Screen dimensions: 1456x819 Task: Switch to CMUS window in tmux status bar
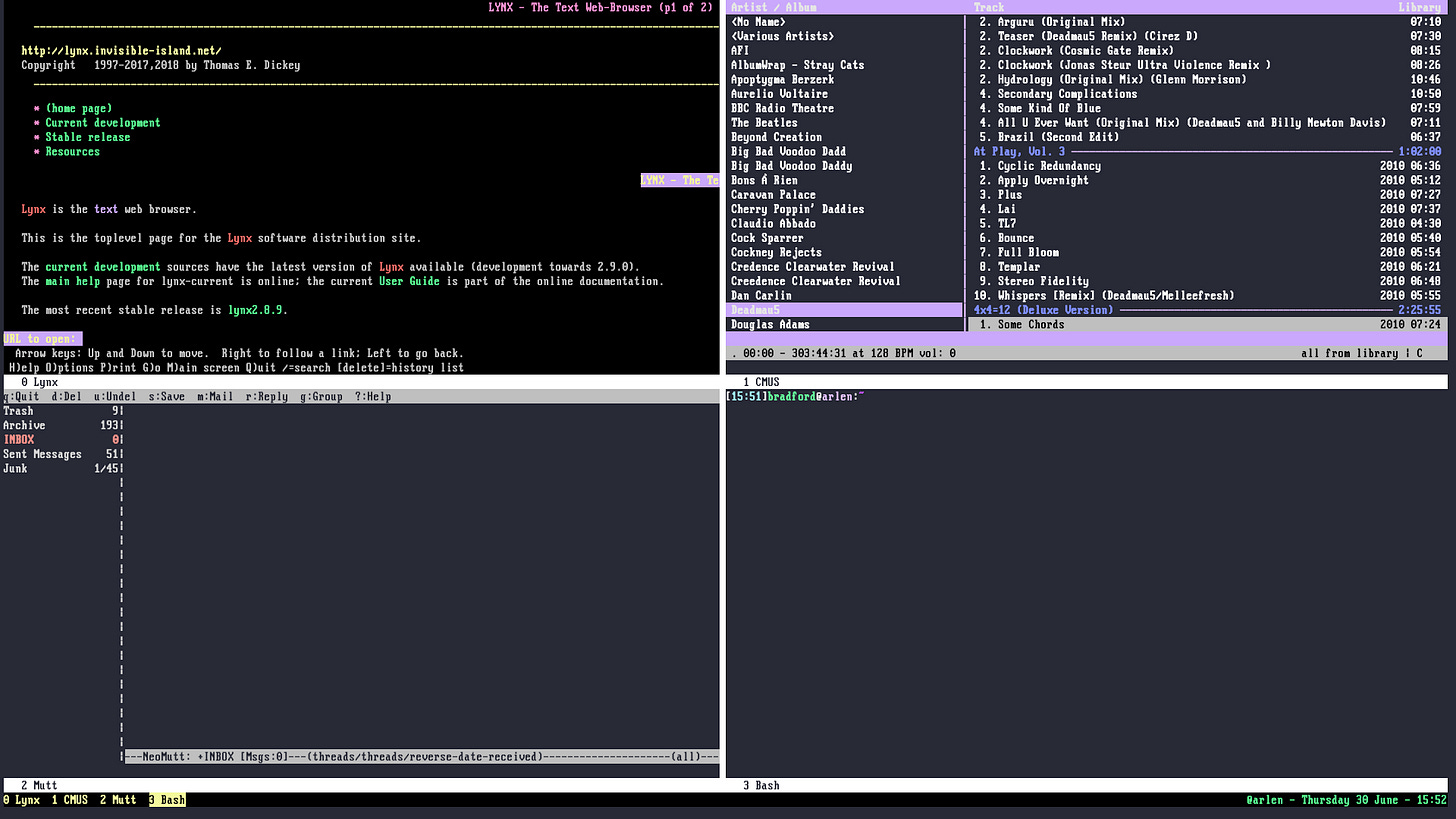[x=70, y=800]
